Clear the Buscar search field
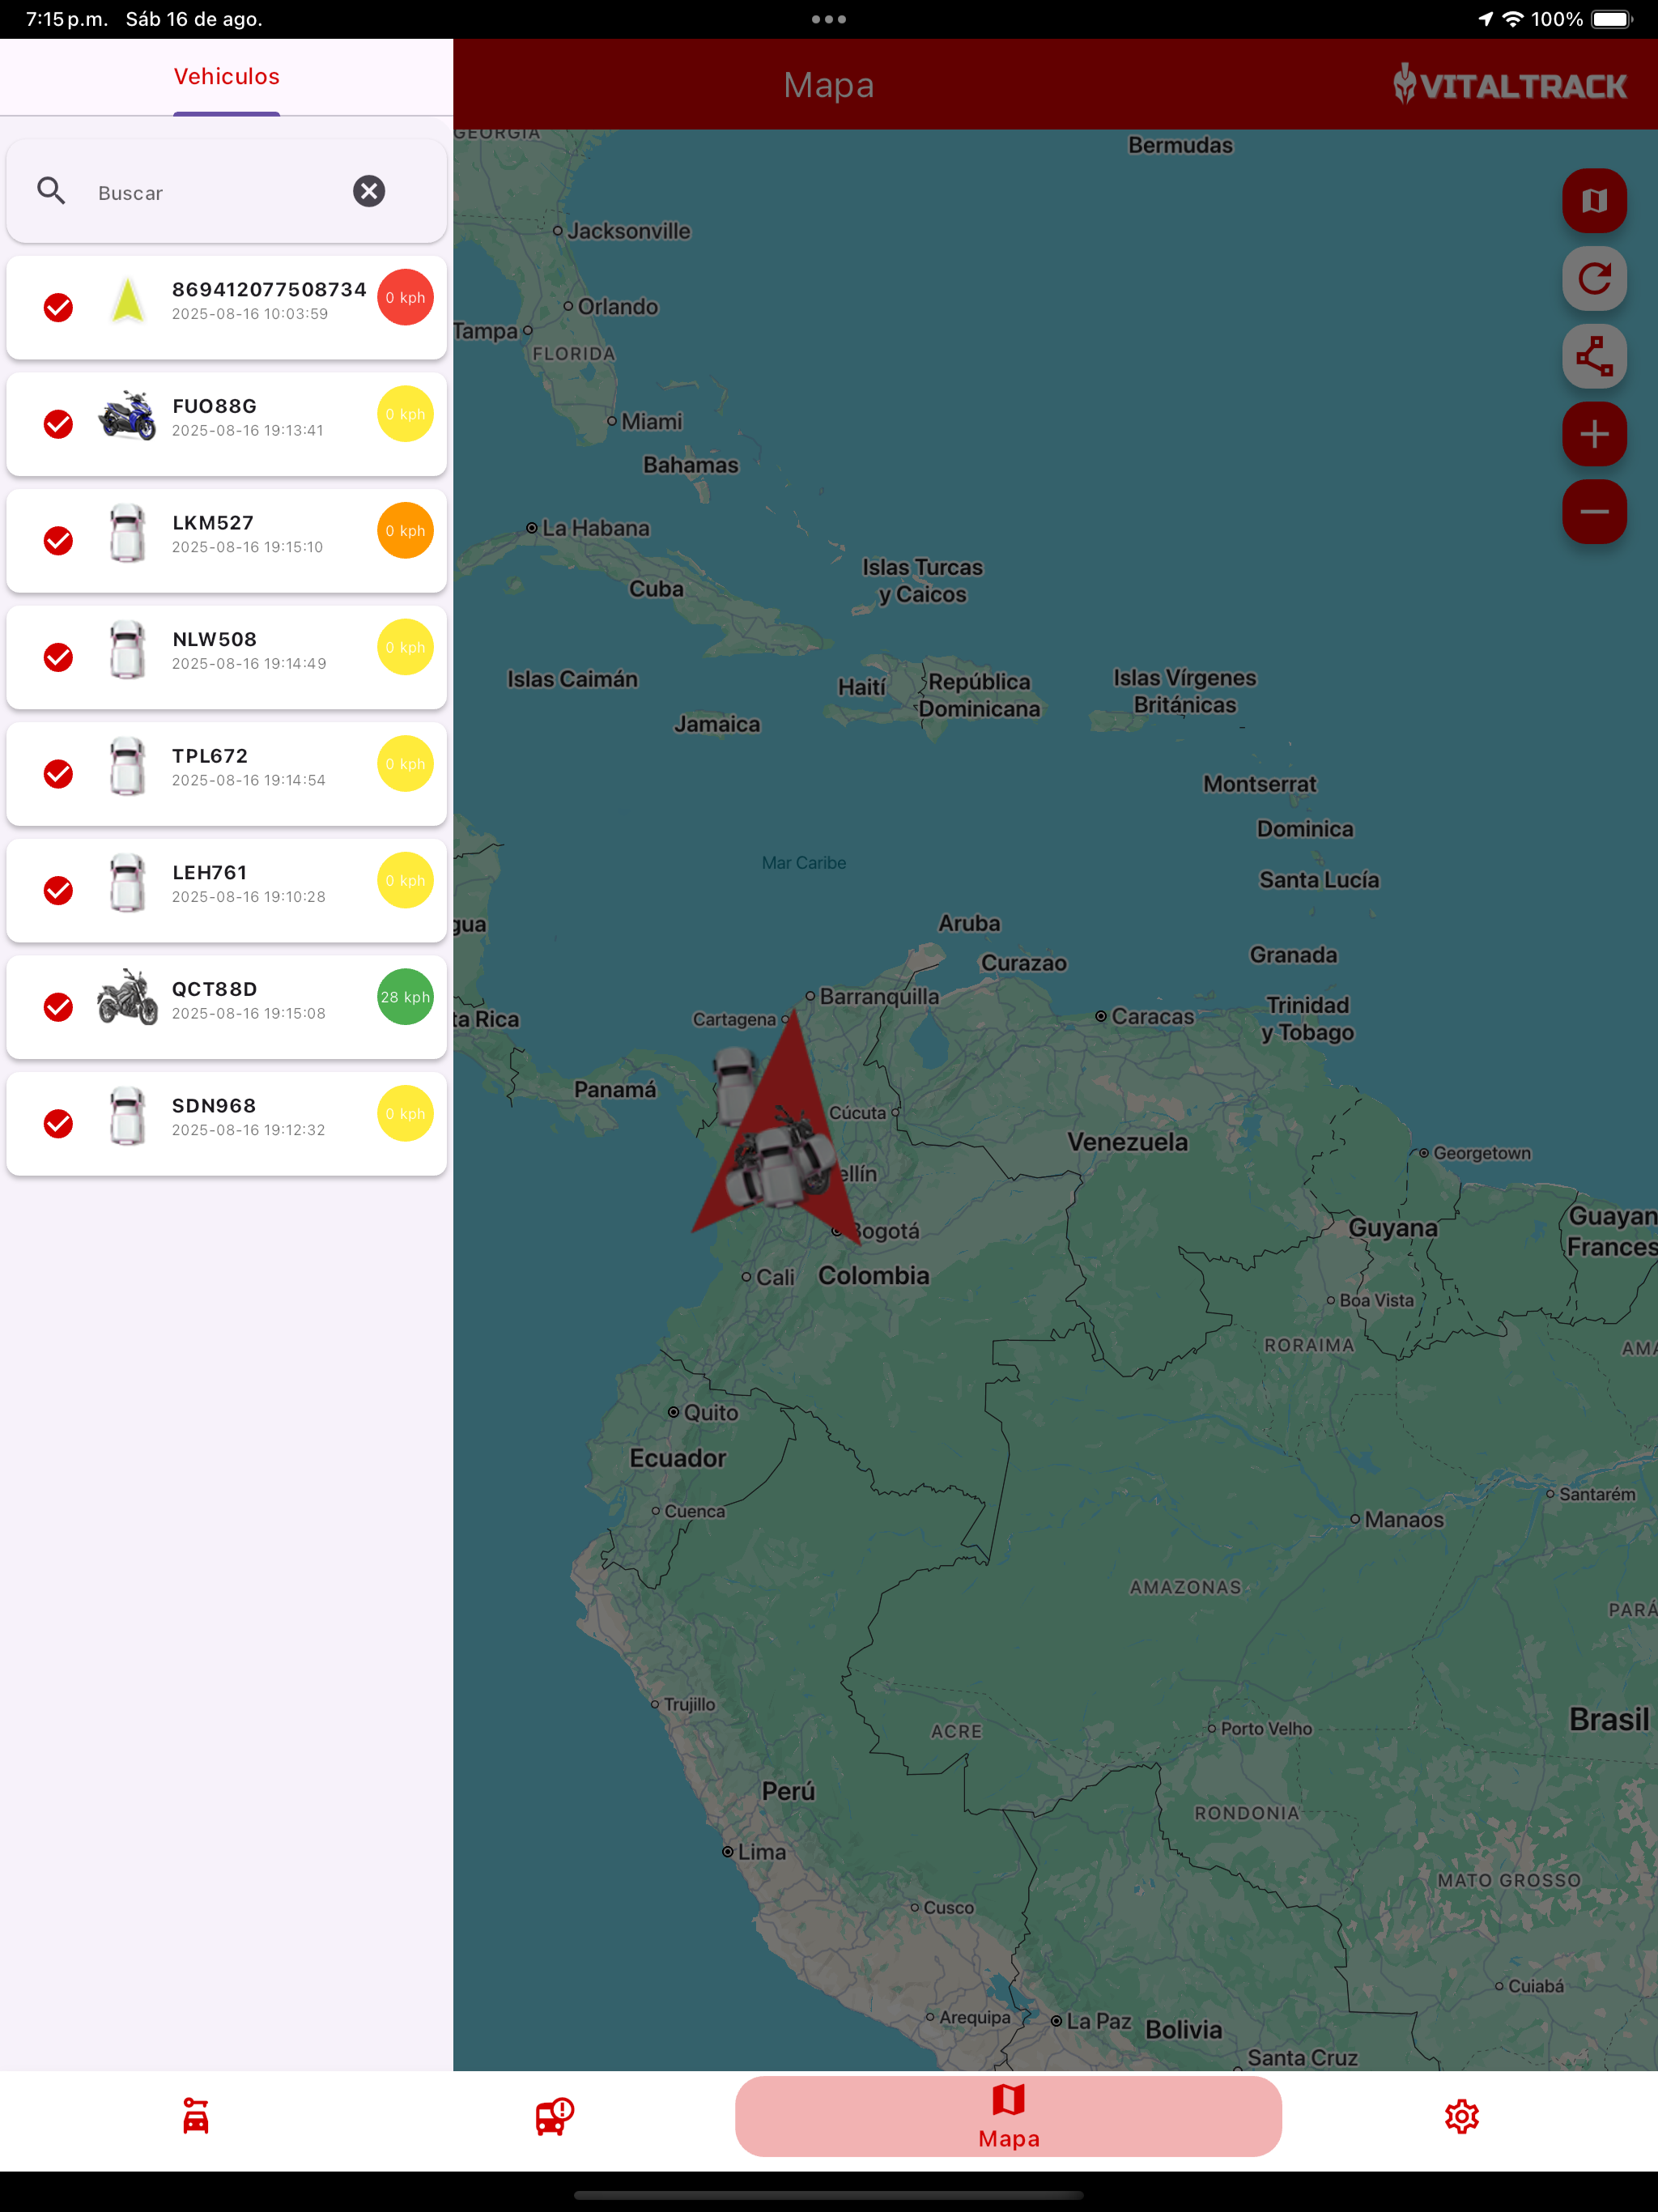This screenshot has height=2212, width=1658. pyautogui.click(x=369, y=191)
